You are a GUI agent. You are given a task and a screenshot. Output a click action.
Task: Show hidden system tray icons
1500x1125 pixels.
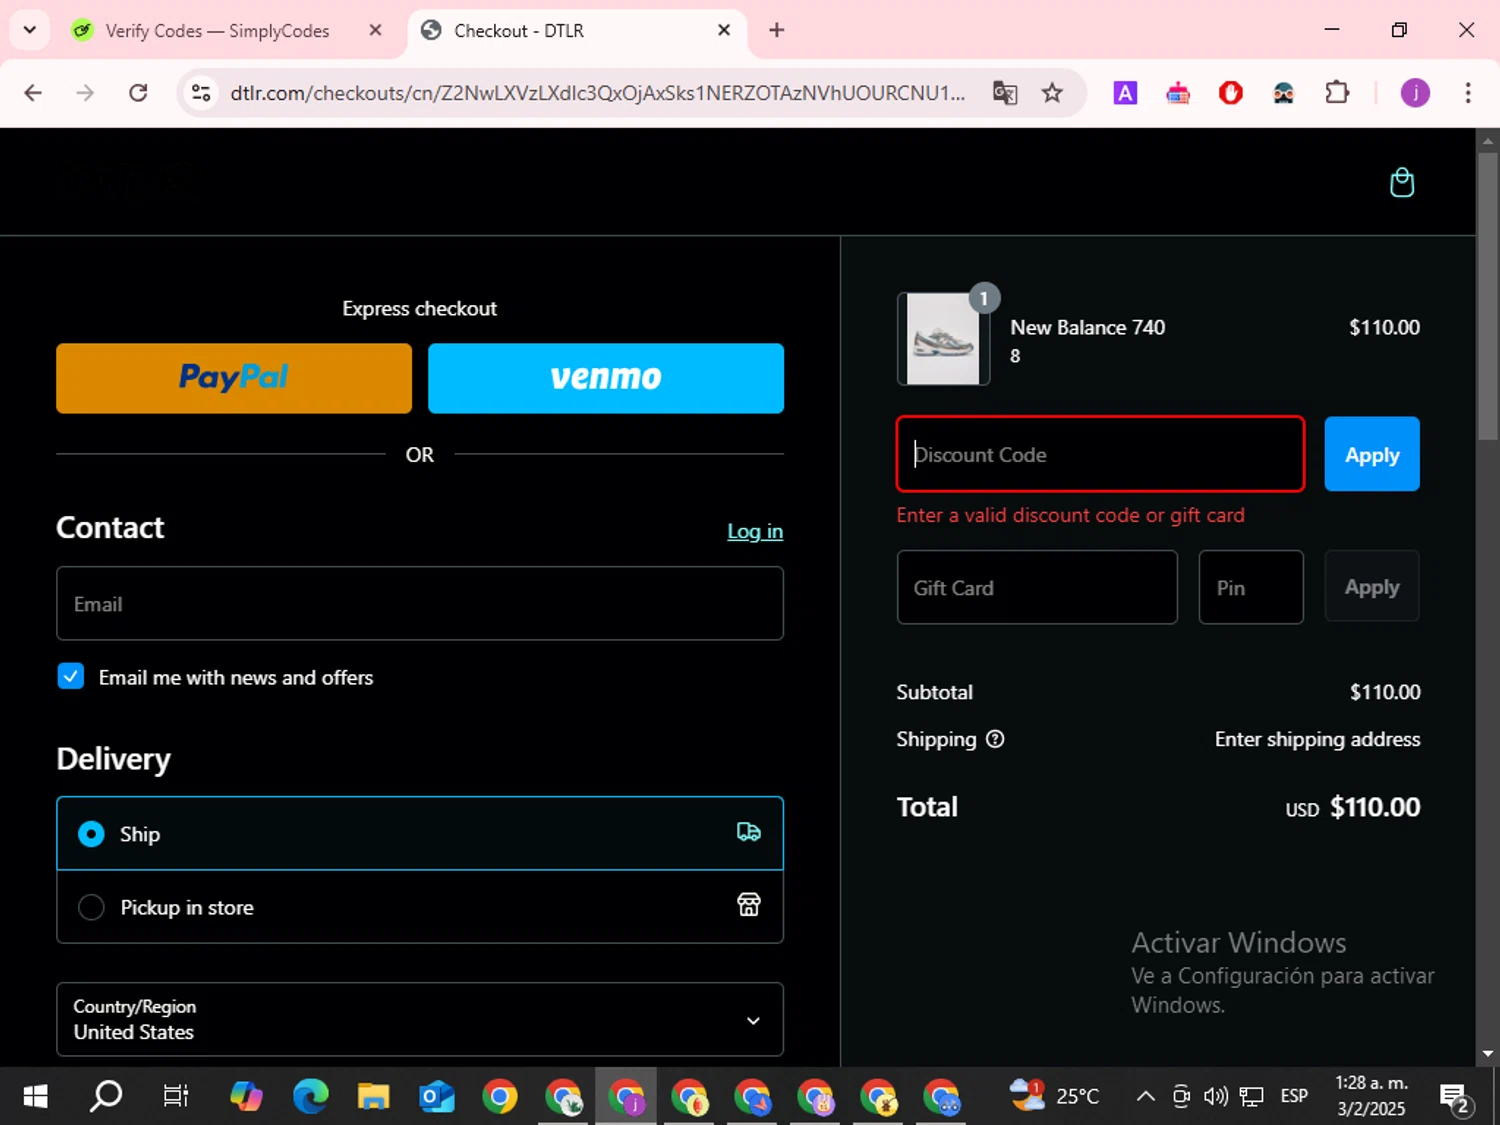point(1146,1097)
